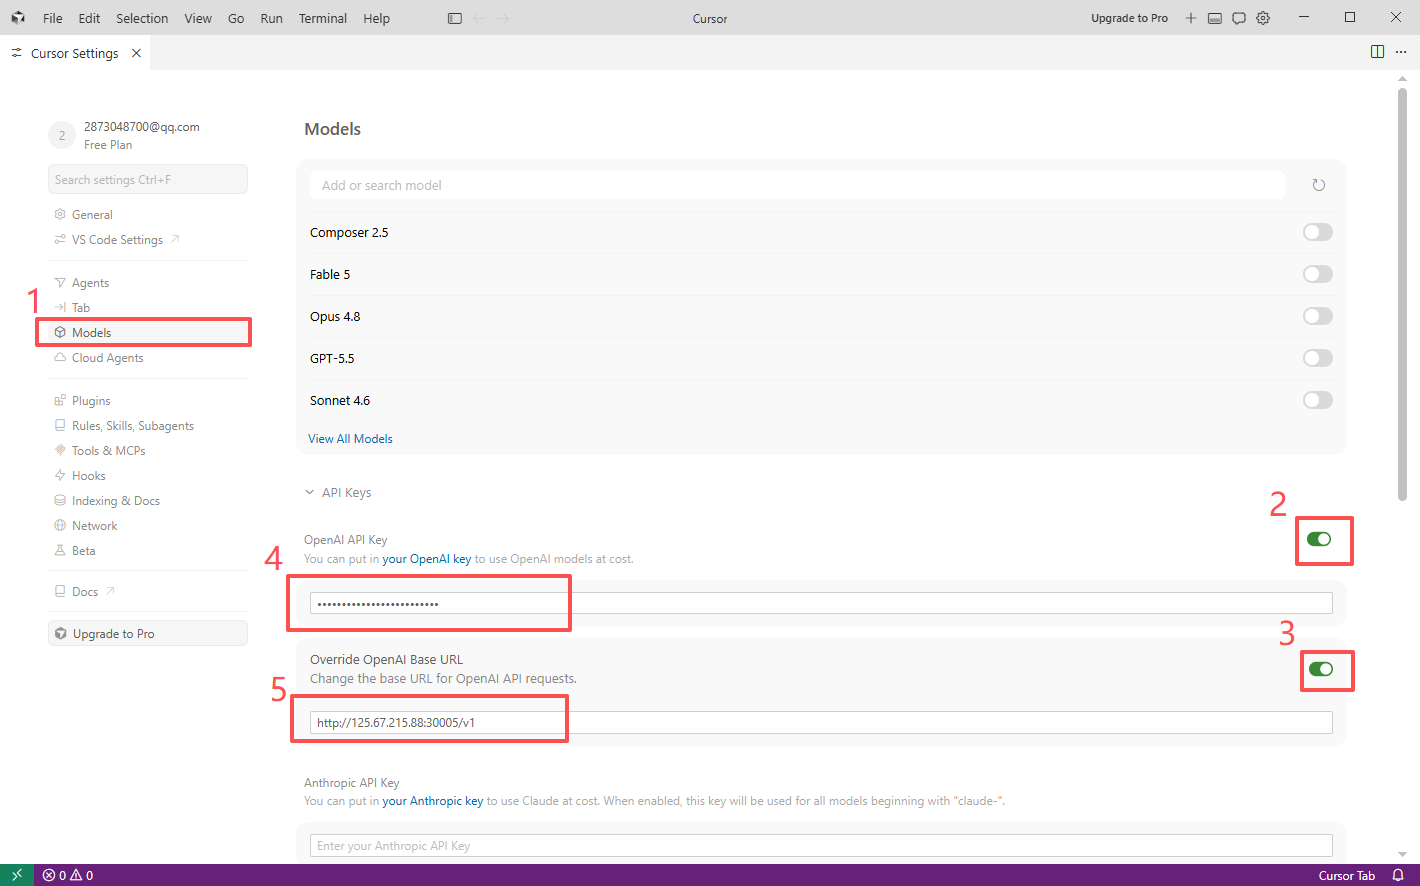Open the chat bubble icon in the title bar
This screenshot has height=886, width=1420.
pos(1239,18)
